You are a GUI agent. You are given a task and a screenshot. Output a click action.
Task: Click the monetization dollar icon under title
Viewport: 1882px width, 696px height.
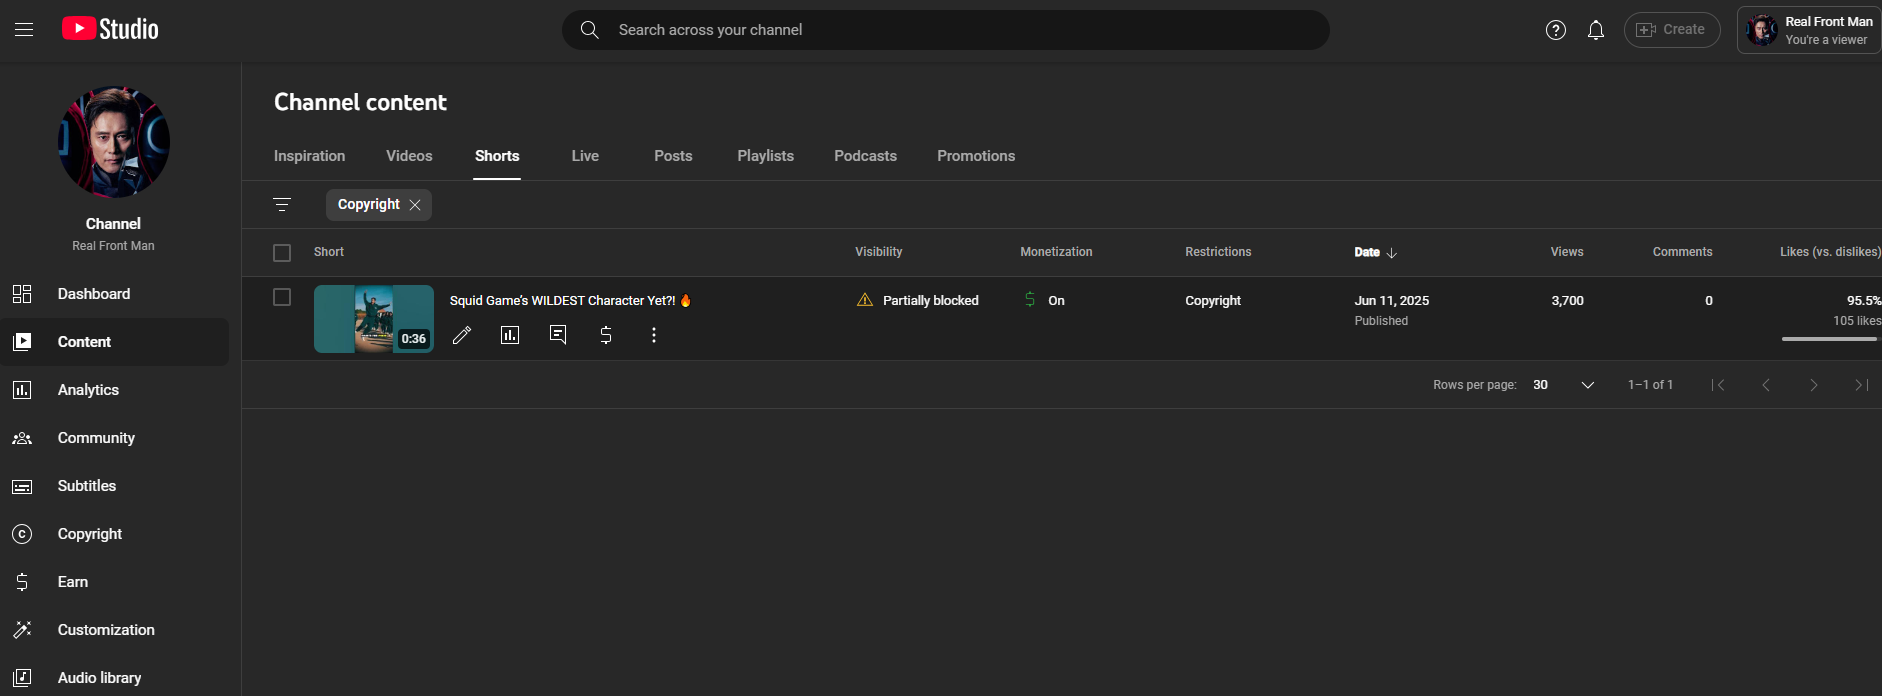606,335
